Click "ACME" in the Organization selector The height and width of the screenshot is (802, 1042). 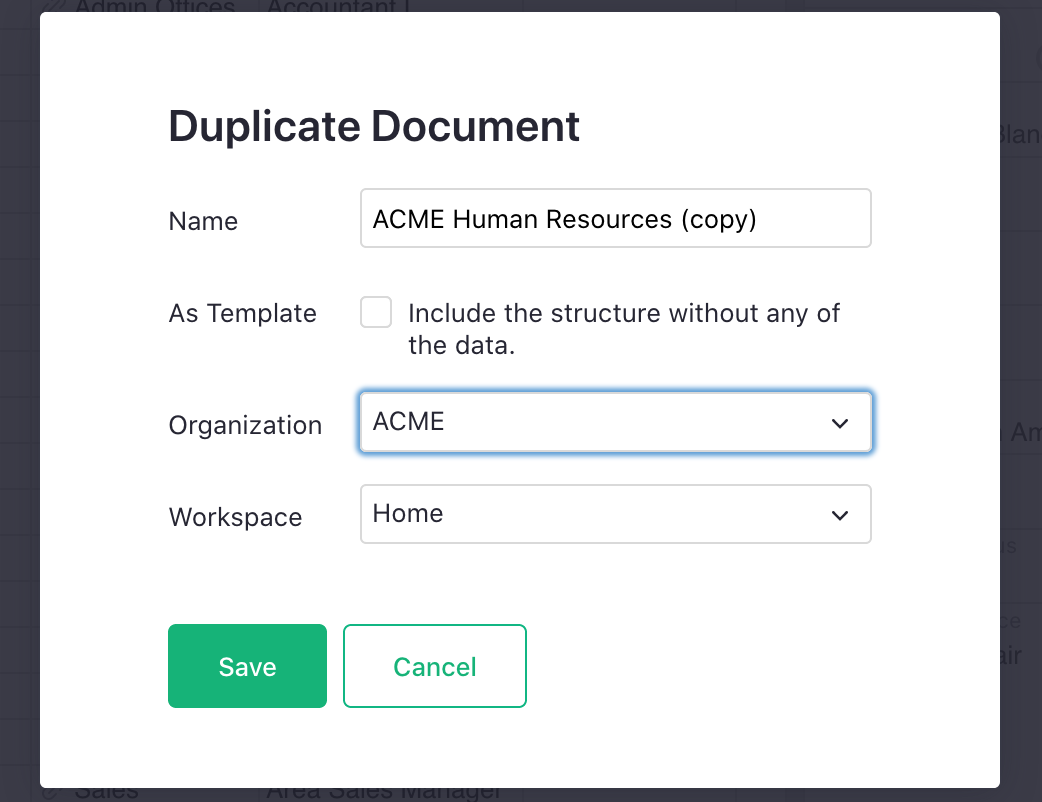point(408,421)
